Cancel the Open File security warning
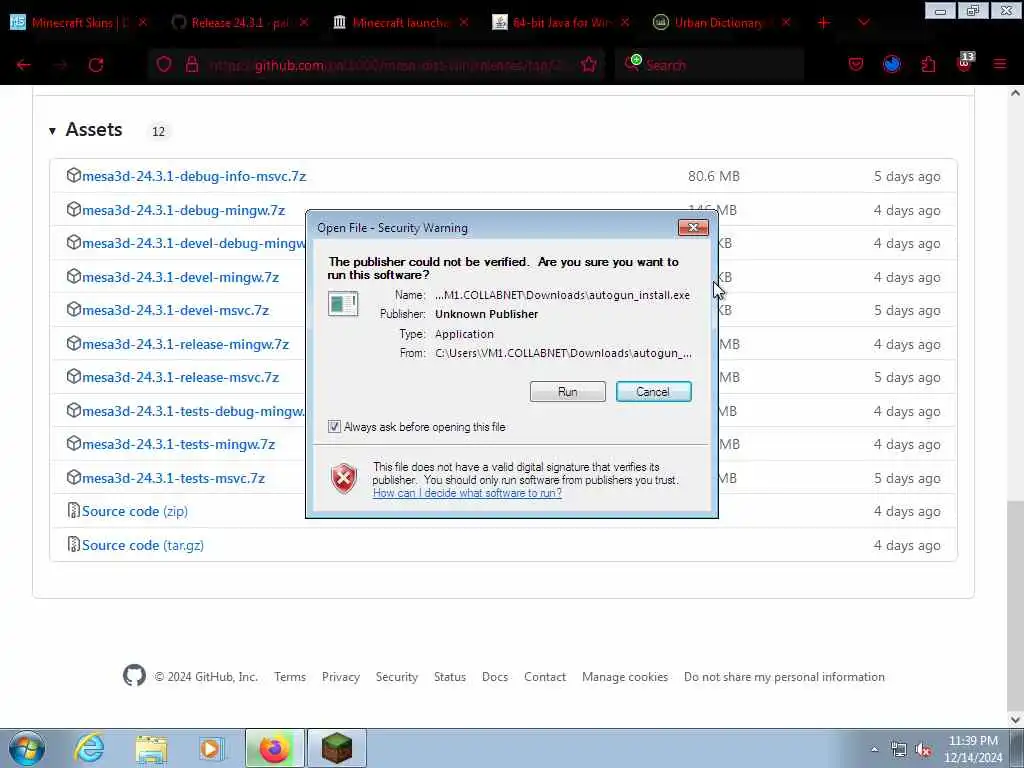This screenshot has height=768, width=1024. [x=653, y=392]
